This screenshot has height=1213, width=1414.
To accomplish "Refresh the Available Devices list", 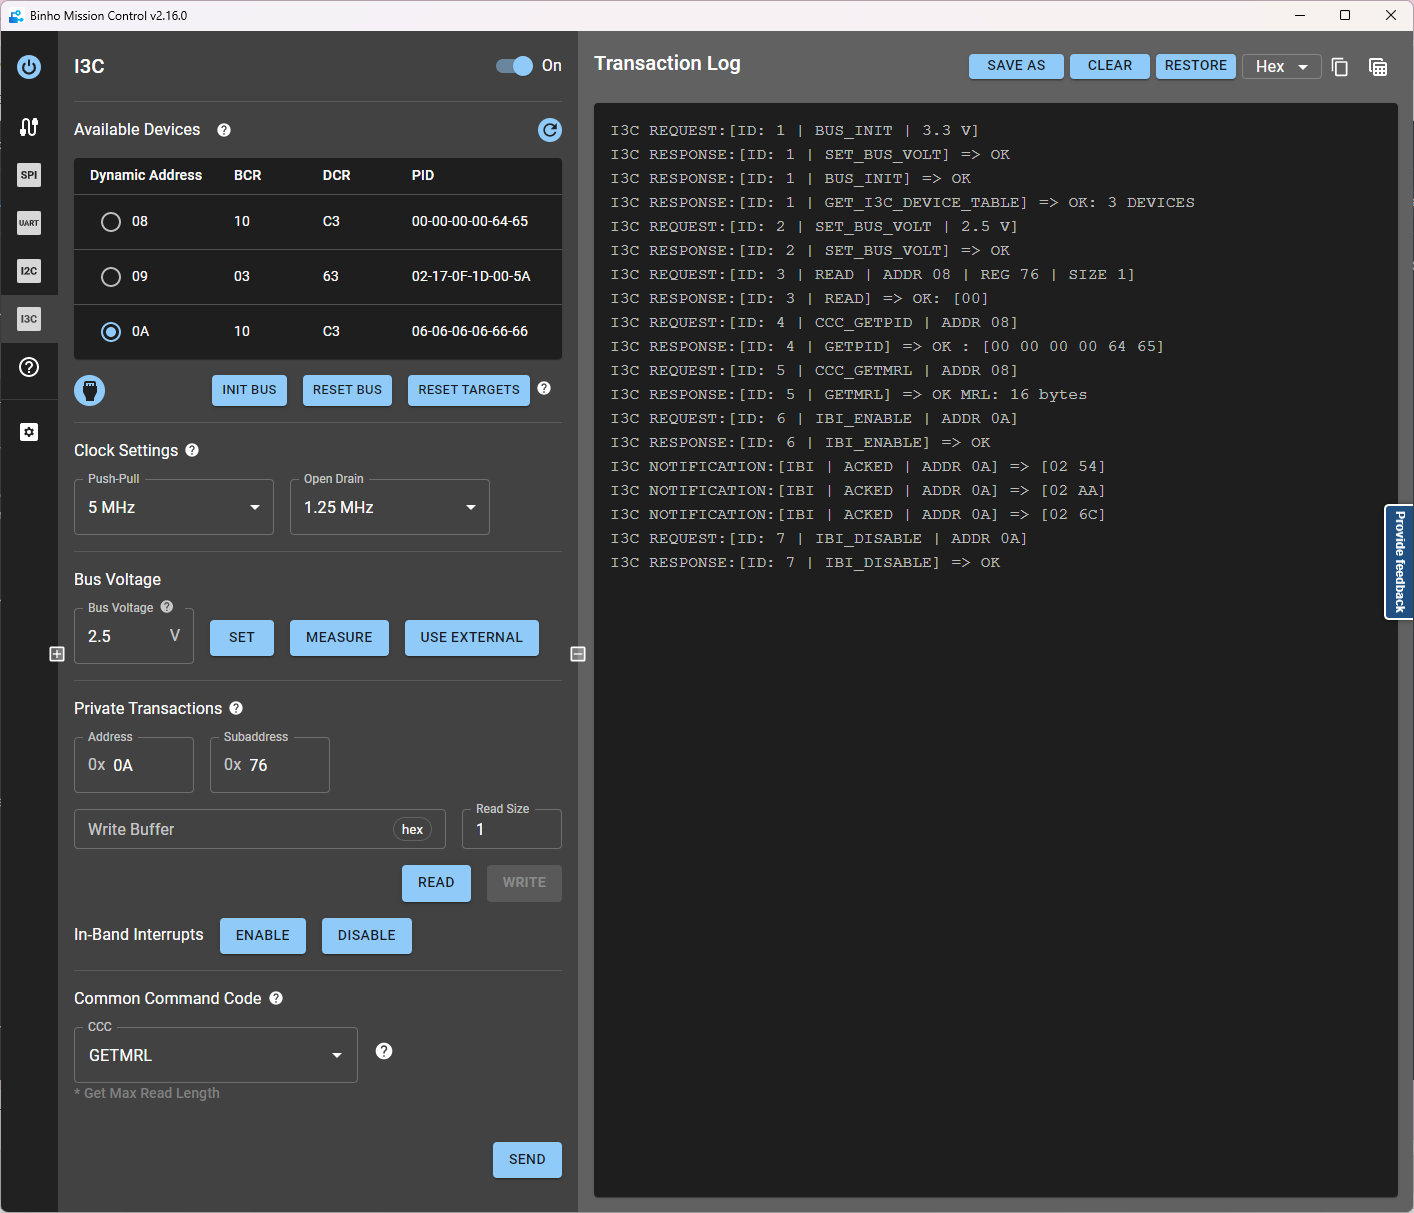I will [x=549, y=130].
